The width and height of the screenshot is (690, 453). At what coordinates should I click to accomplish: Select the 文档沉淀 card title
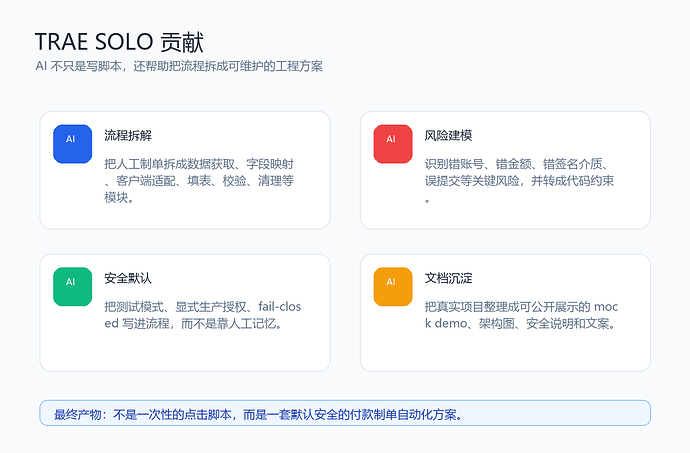pyautogui.click(x=448, y=278)
